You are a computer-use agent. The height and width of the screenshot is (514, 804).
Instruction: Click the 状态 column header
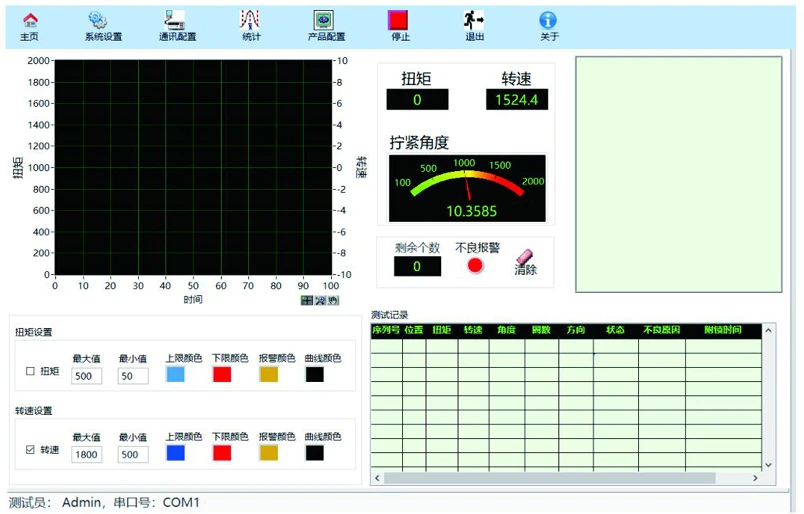point(615,330)
